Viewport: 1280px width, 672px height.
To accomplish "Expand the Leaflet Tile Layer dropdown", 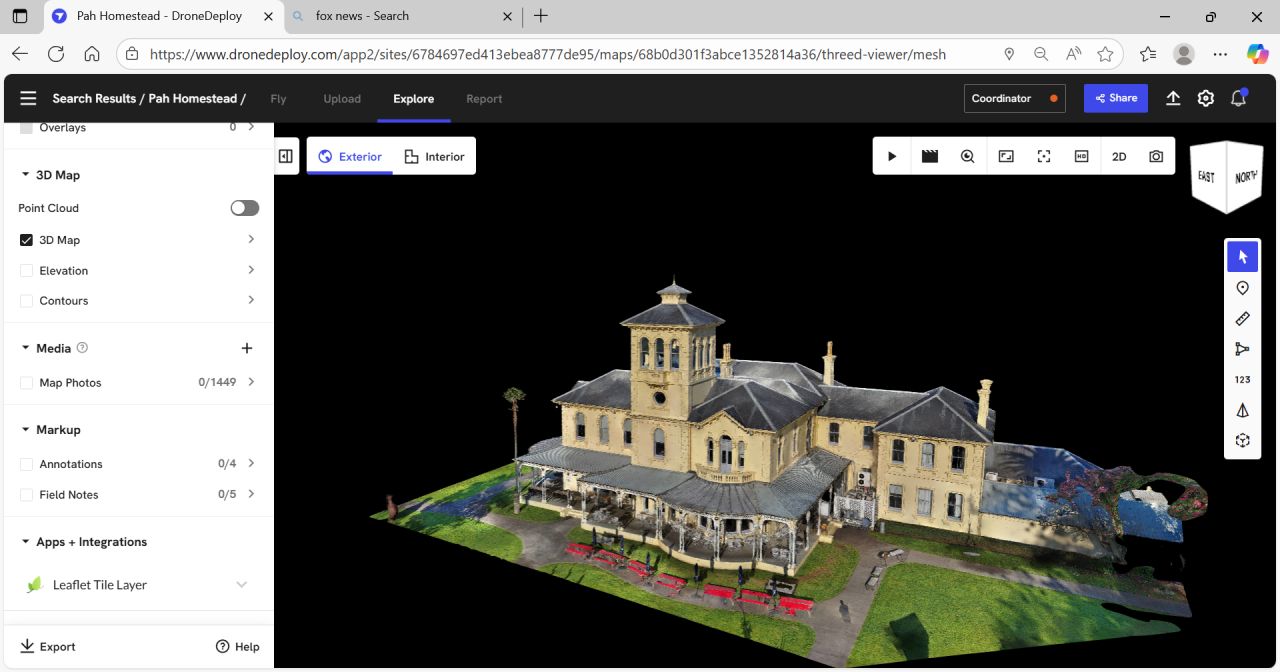I will pos(241,585).
